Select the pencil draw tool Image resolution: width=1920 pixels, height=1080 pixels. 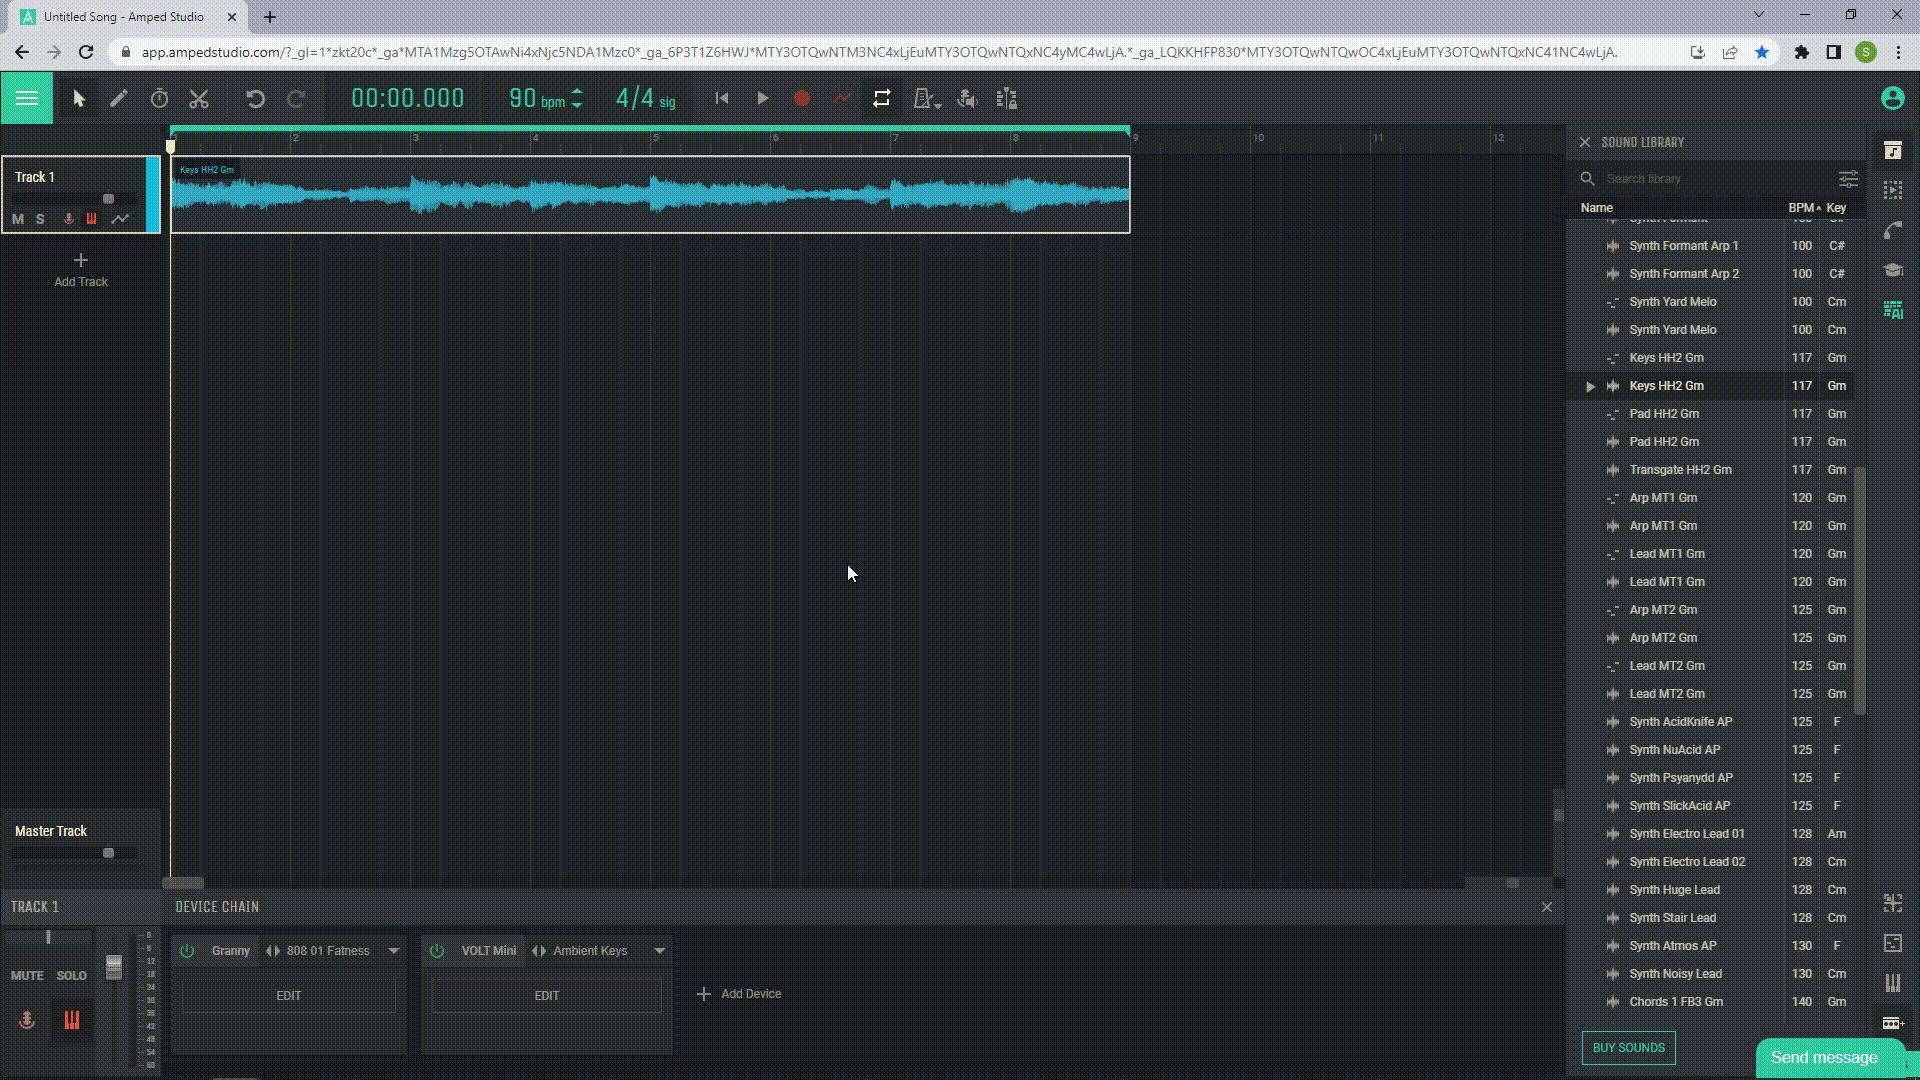(x=119, y=98)
